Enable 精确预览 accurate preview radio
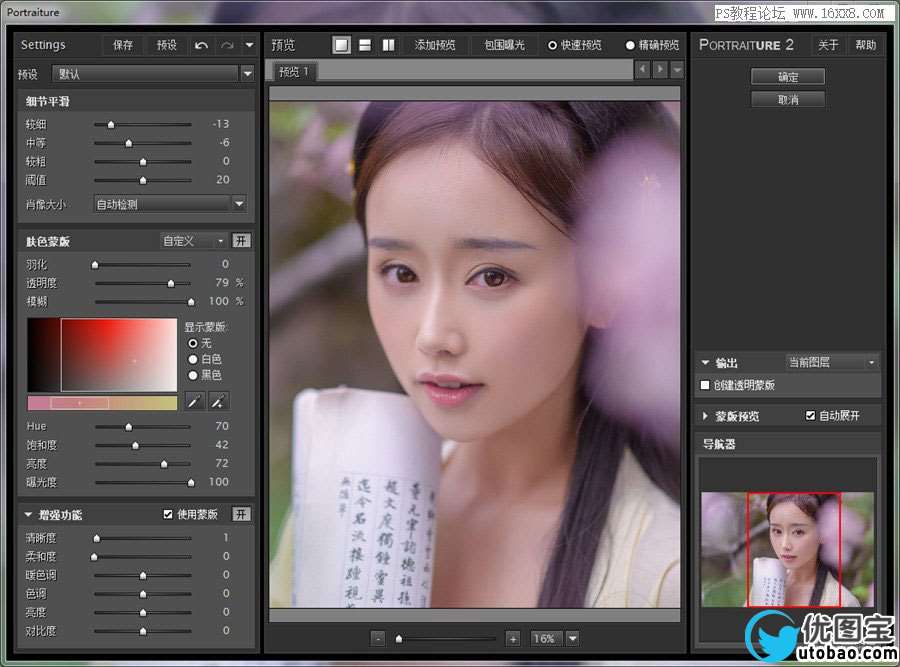Screen dimensions: 900x667 (630, 45)
